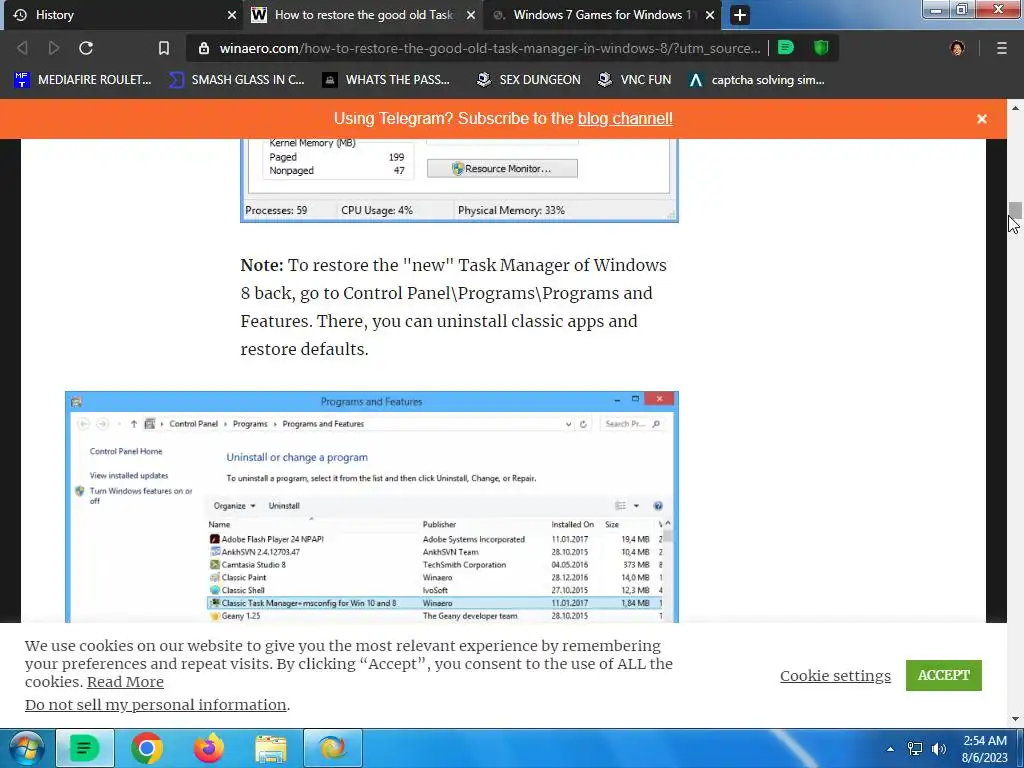The image size is (1024, 768).
Task: Open Windows Explorer from taskbar
Action: pos(271,748)
